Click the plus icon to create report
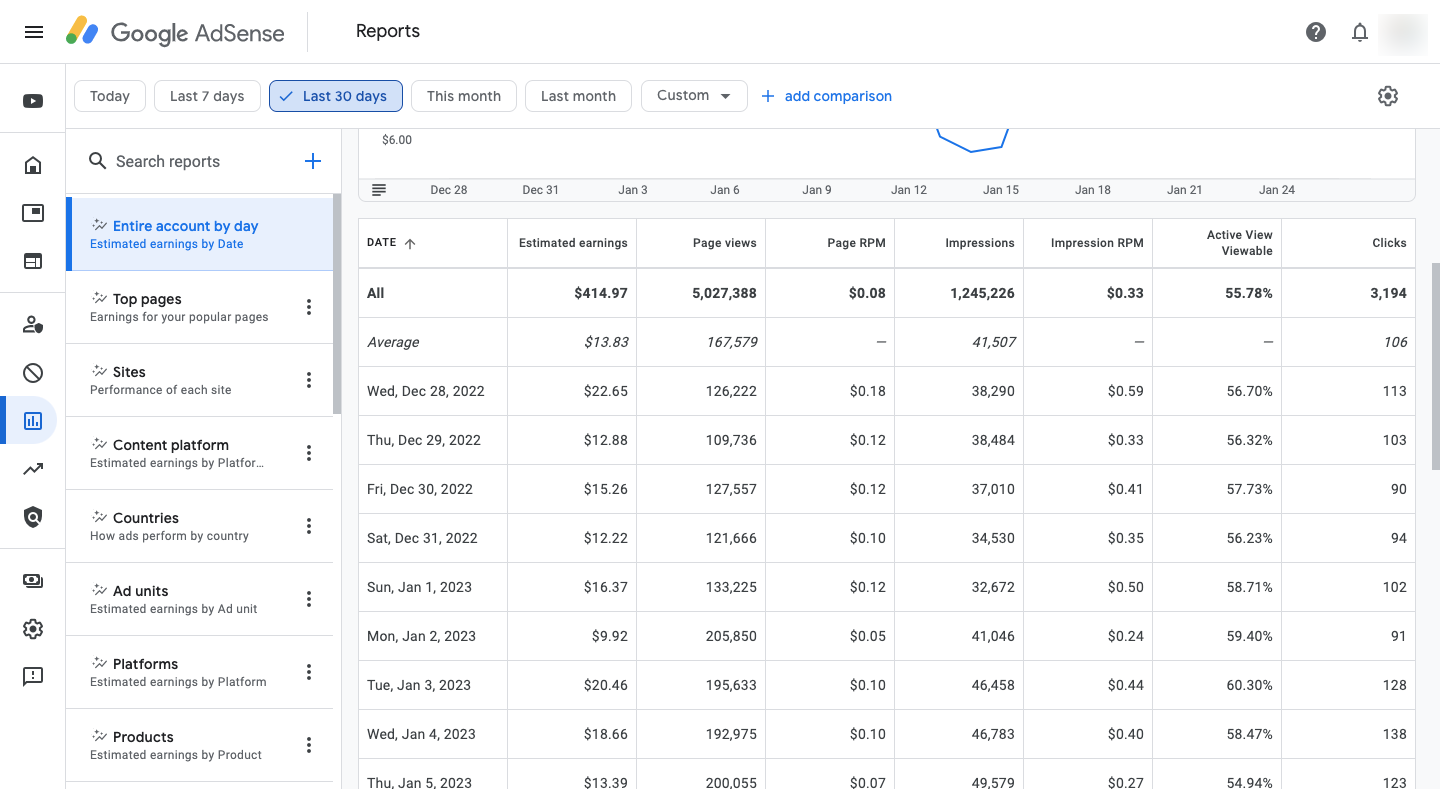The image size is (1440, 789). [313, 161]
